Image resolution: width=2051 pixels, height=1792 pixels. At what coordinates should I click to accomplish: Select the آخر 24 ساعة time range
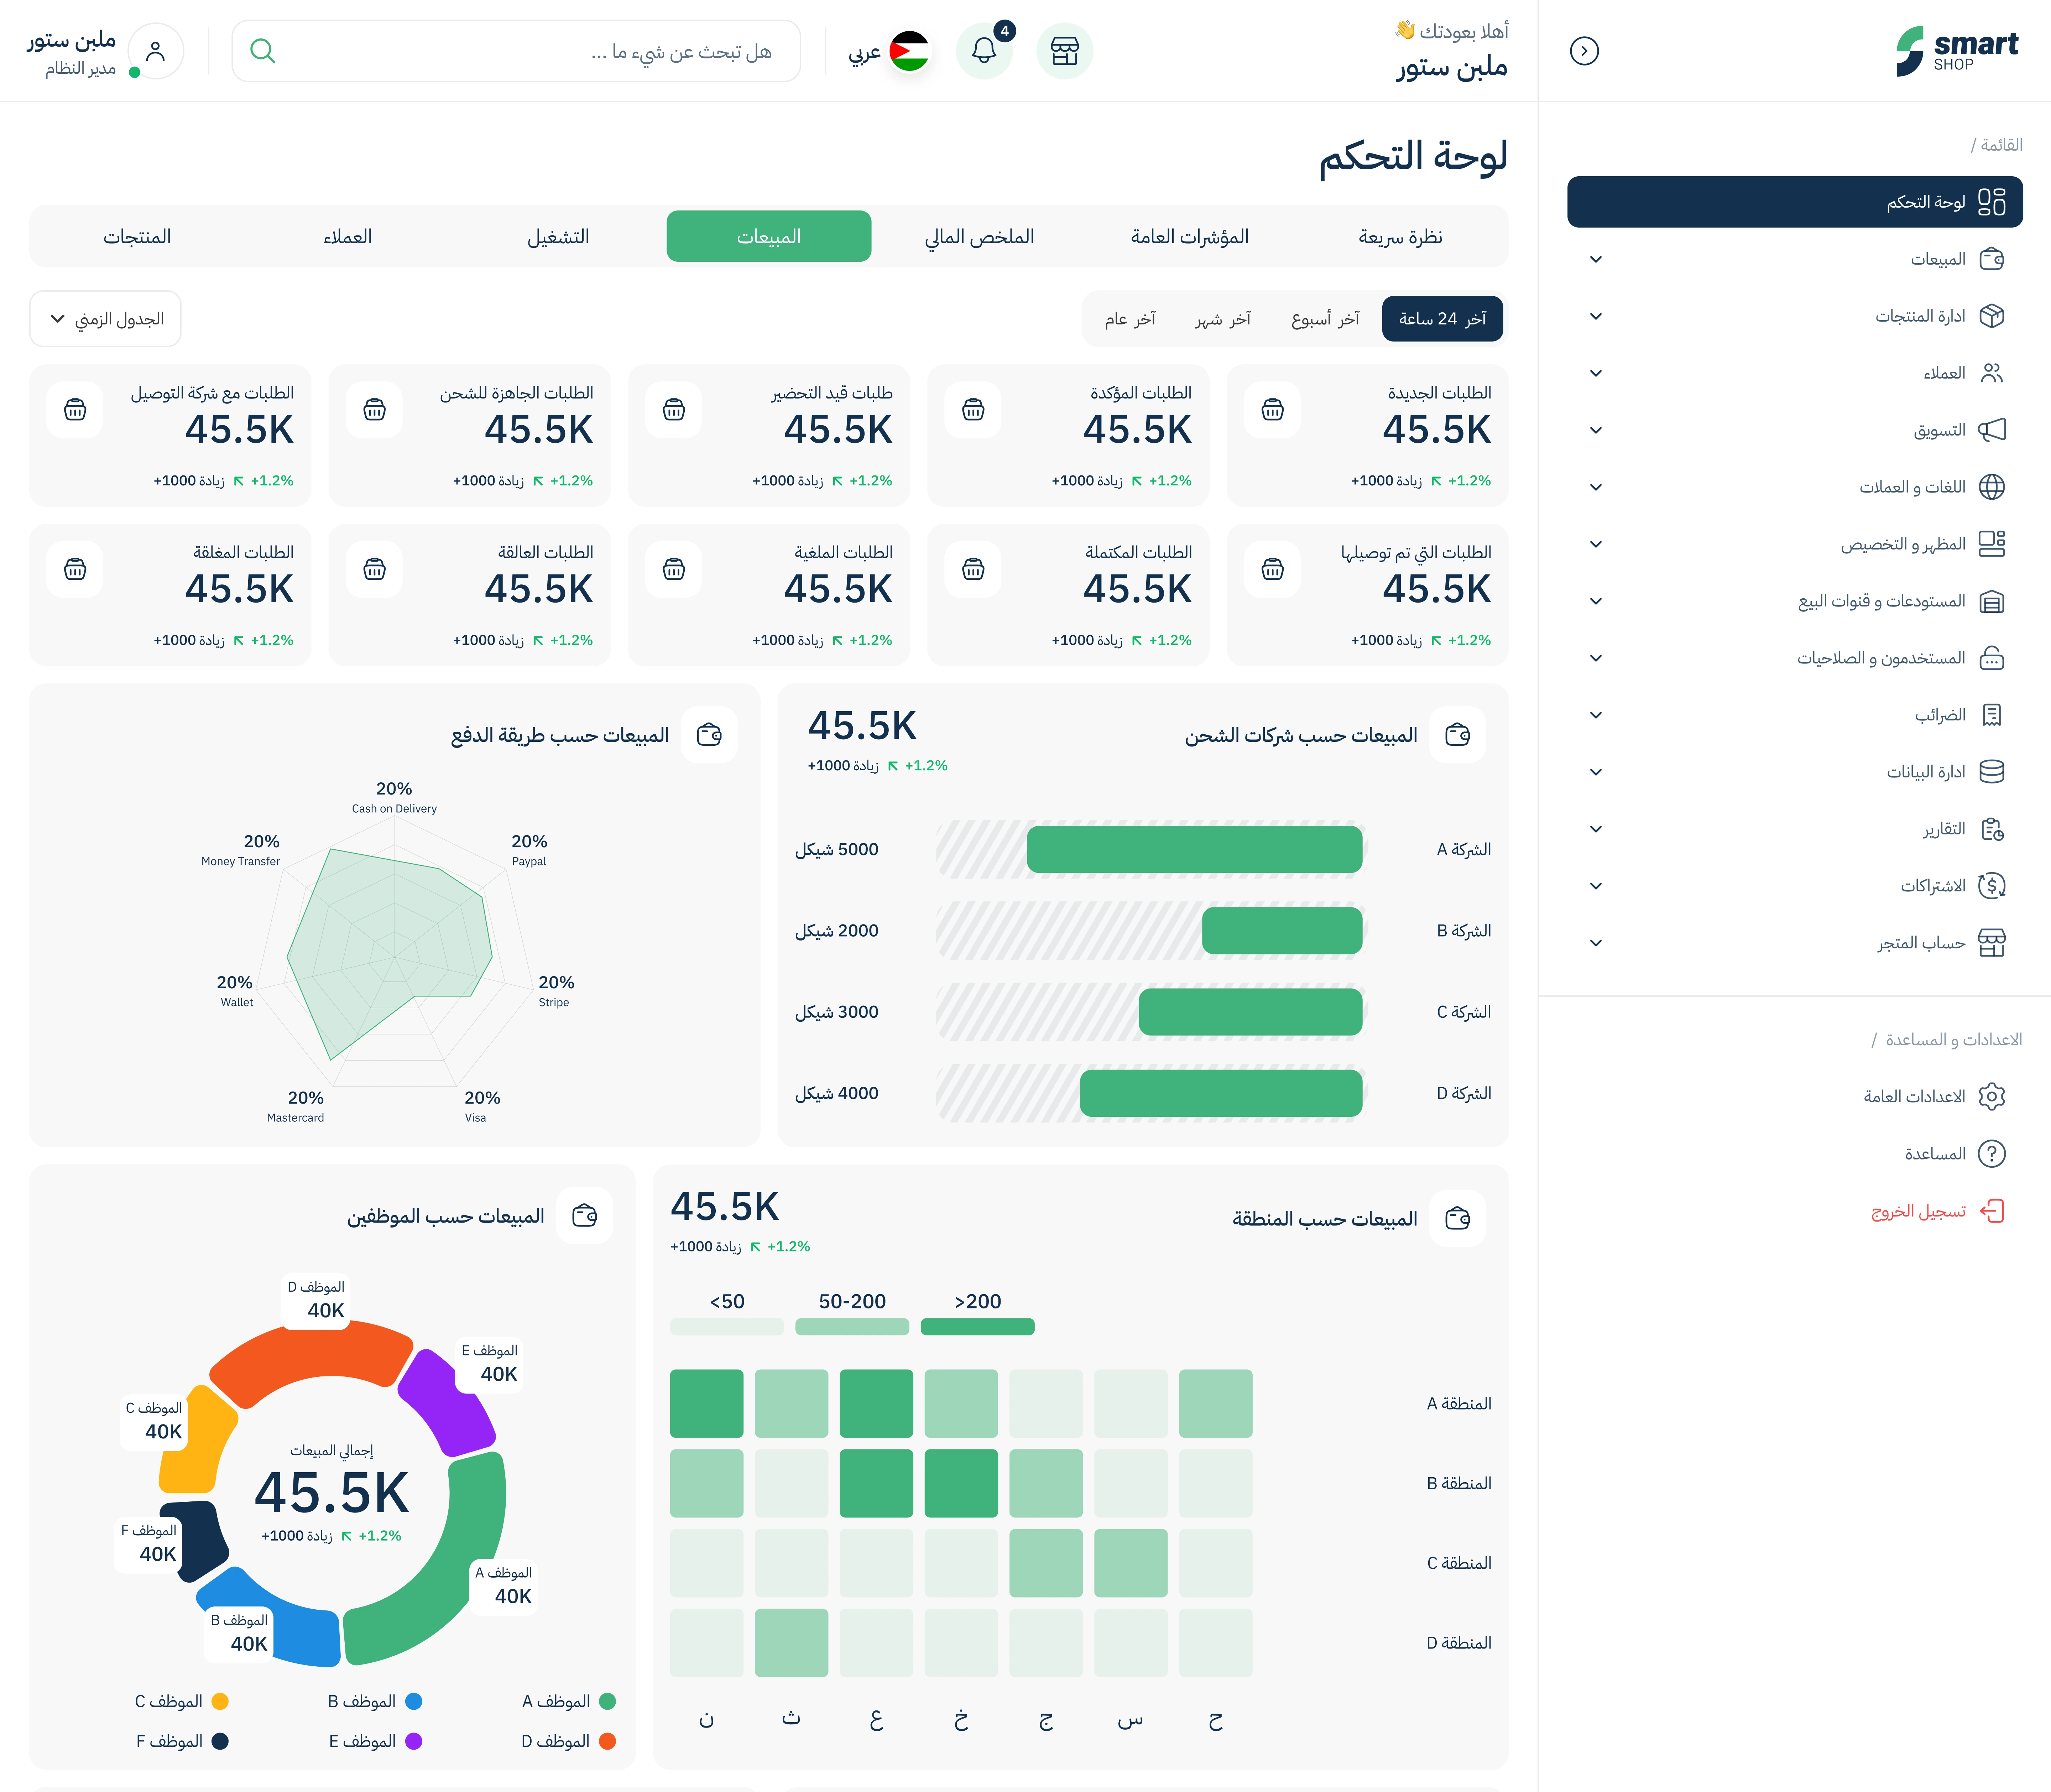pos(1442,319)
